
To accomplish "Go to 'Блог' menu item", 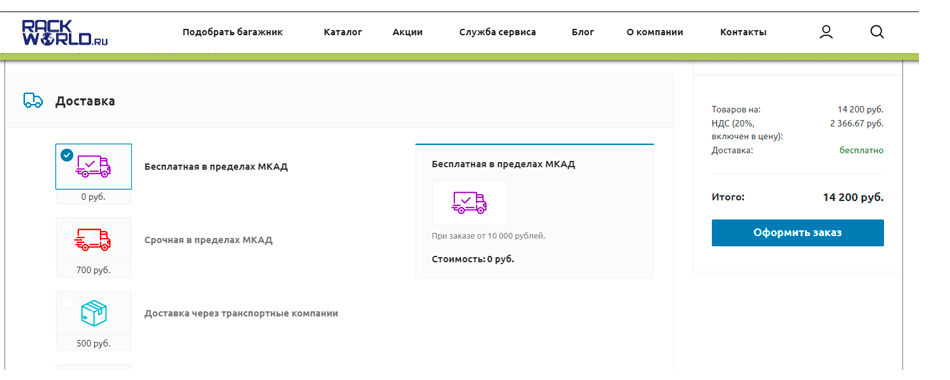I will click(583, 32).
